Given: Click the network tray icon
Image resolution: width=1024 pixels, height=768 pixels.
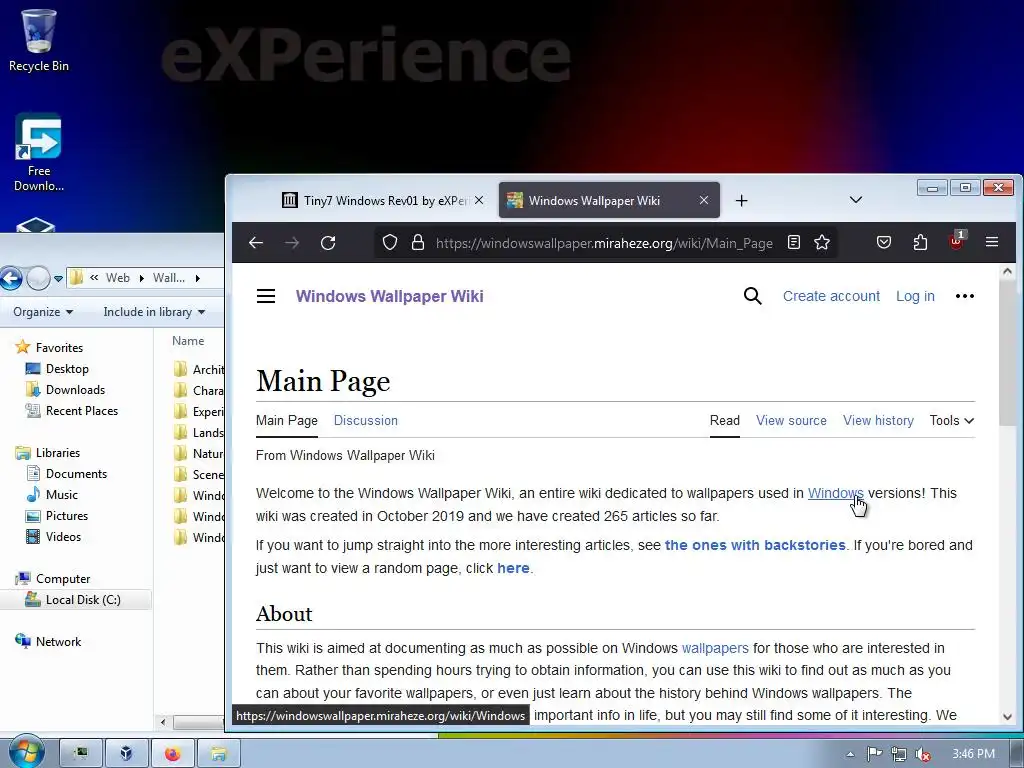Looking at the screenshot, I should coord(899,754).
